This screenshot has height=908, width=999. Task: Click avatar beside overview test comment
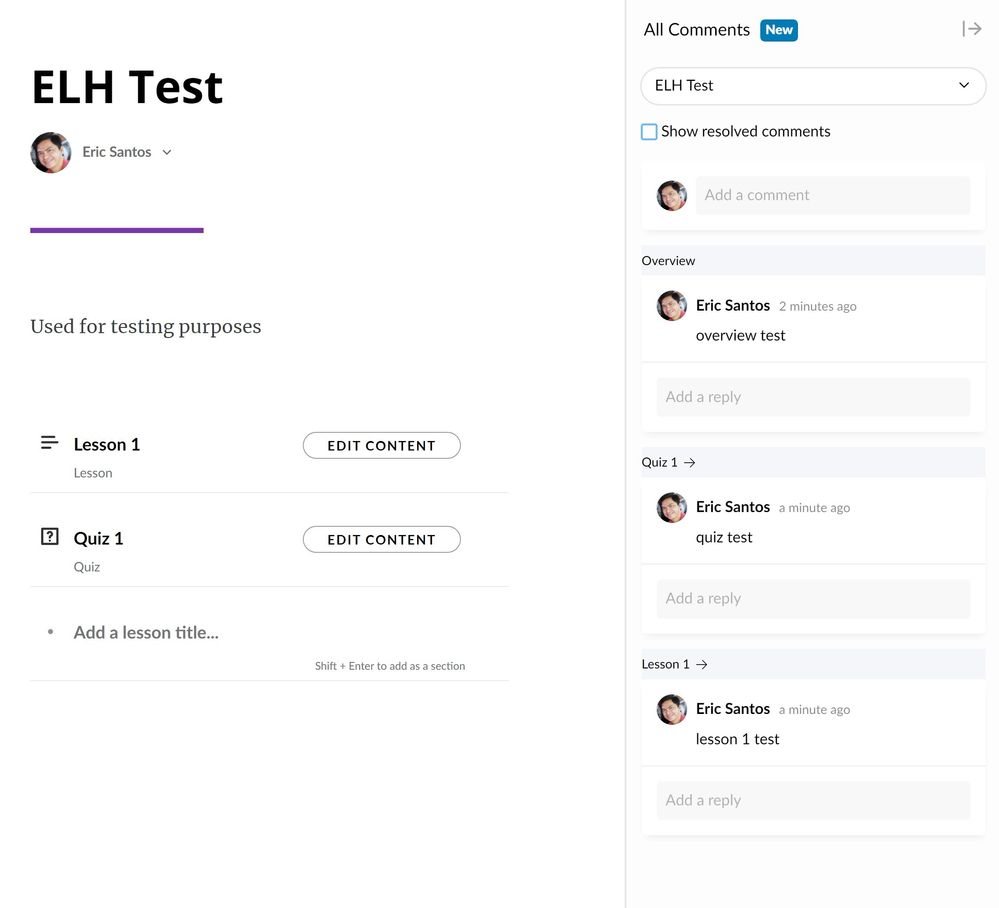point(672,306)
